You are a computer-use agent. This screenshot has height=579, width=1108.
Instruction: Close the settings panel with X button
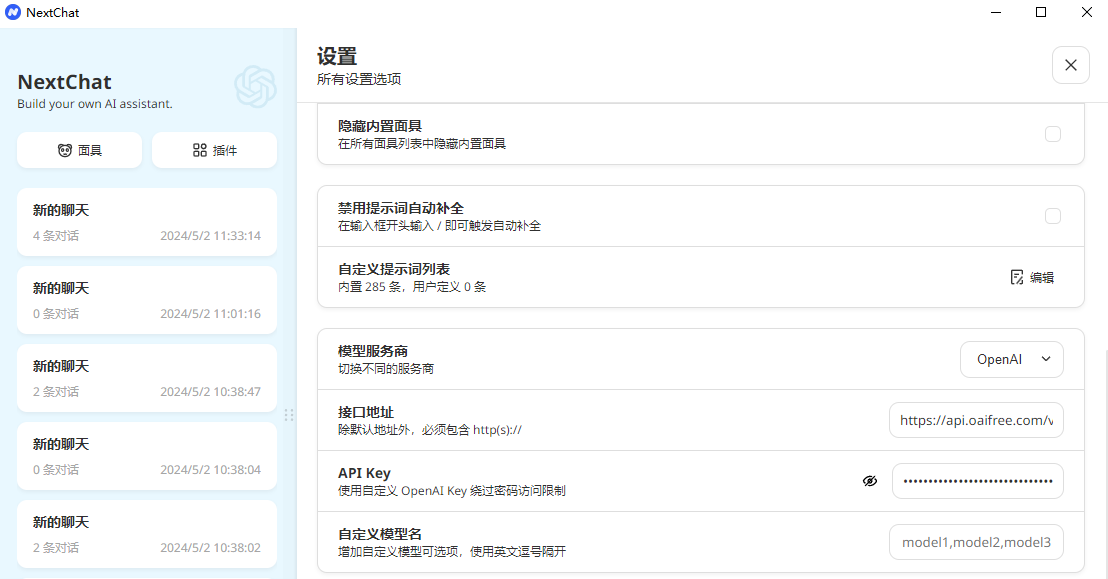point(1071,65)
